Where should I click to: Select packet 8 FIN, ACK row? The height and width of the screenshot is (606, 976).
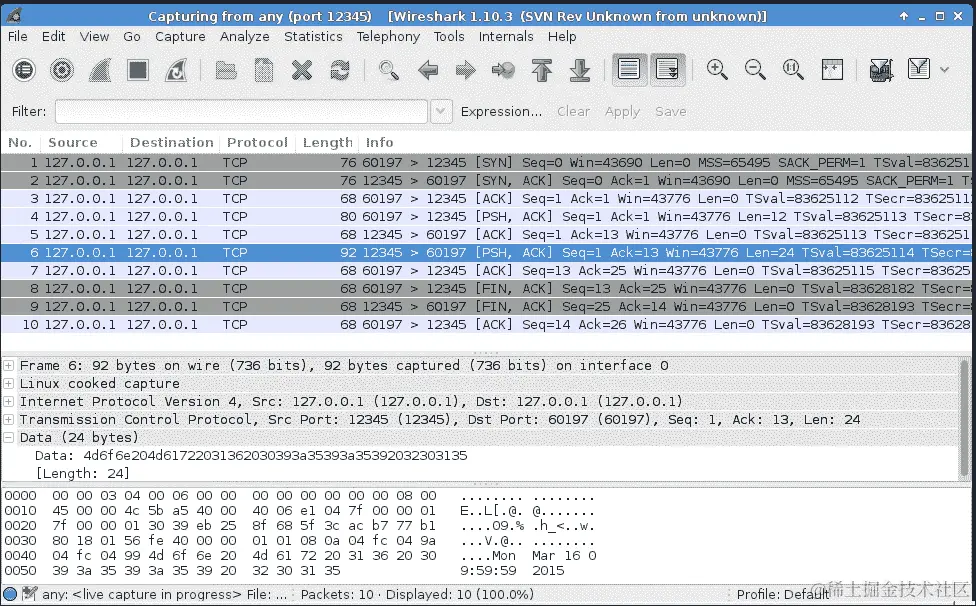click(486, 289)
